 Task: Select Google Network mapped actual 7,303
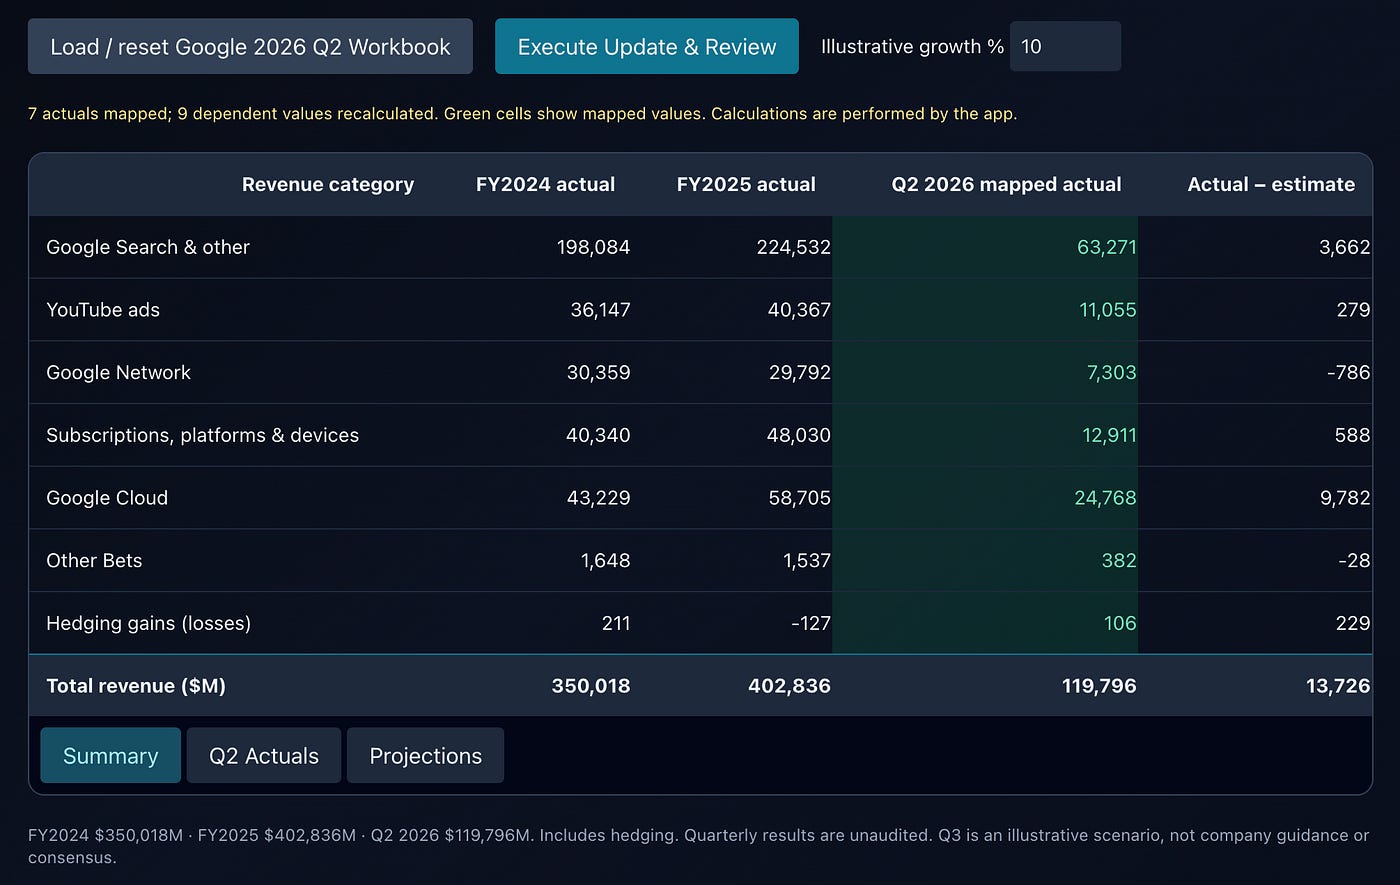pyautogui.click(x=1111, y=372)
